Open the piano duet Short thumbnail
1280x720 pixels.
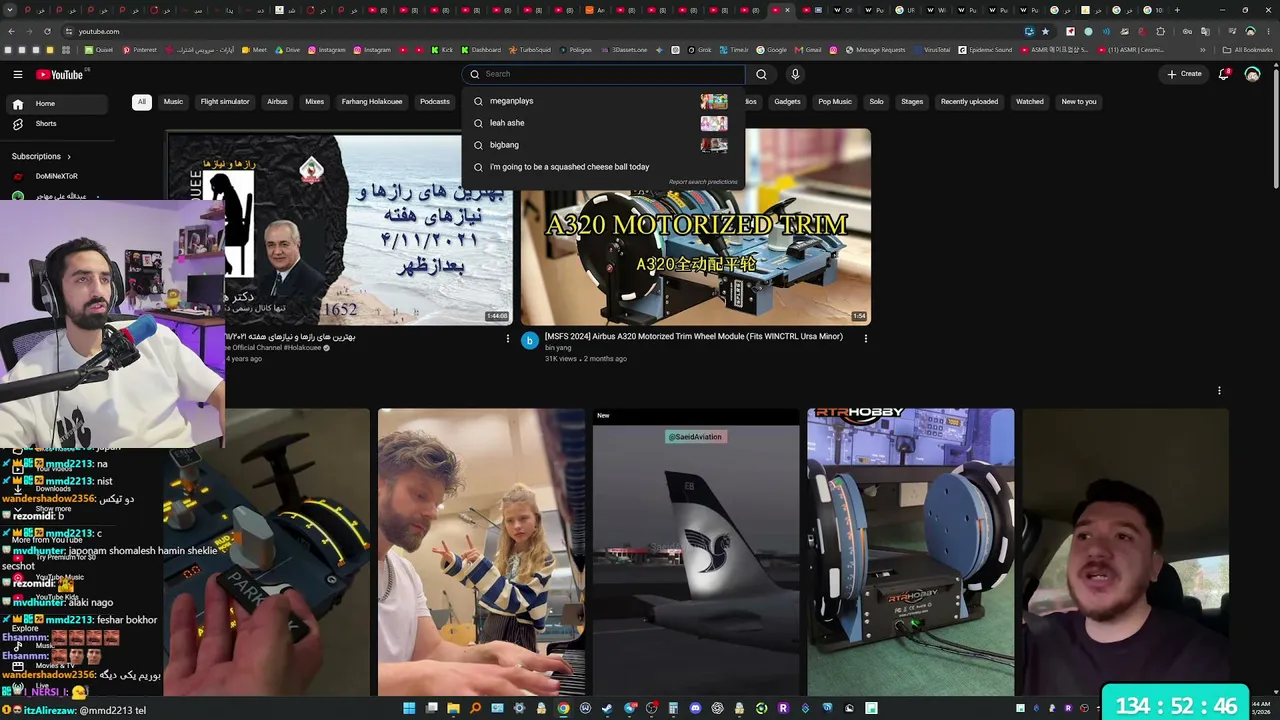pyautogui.click(x=481, y=551)
